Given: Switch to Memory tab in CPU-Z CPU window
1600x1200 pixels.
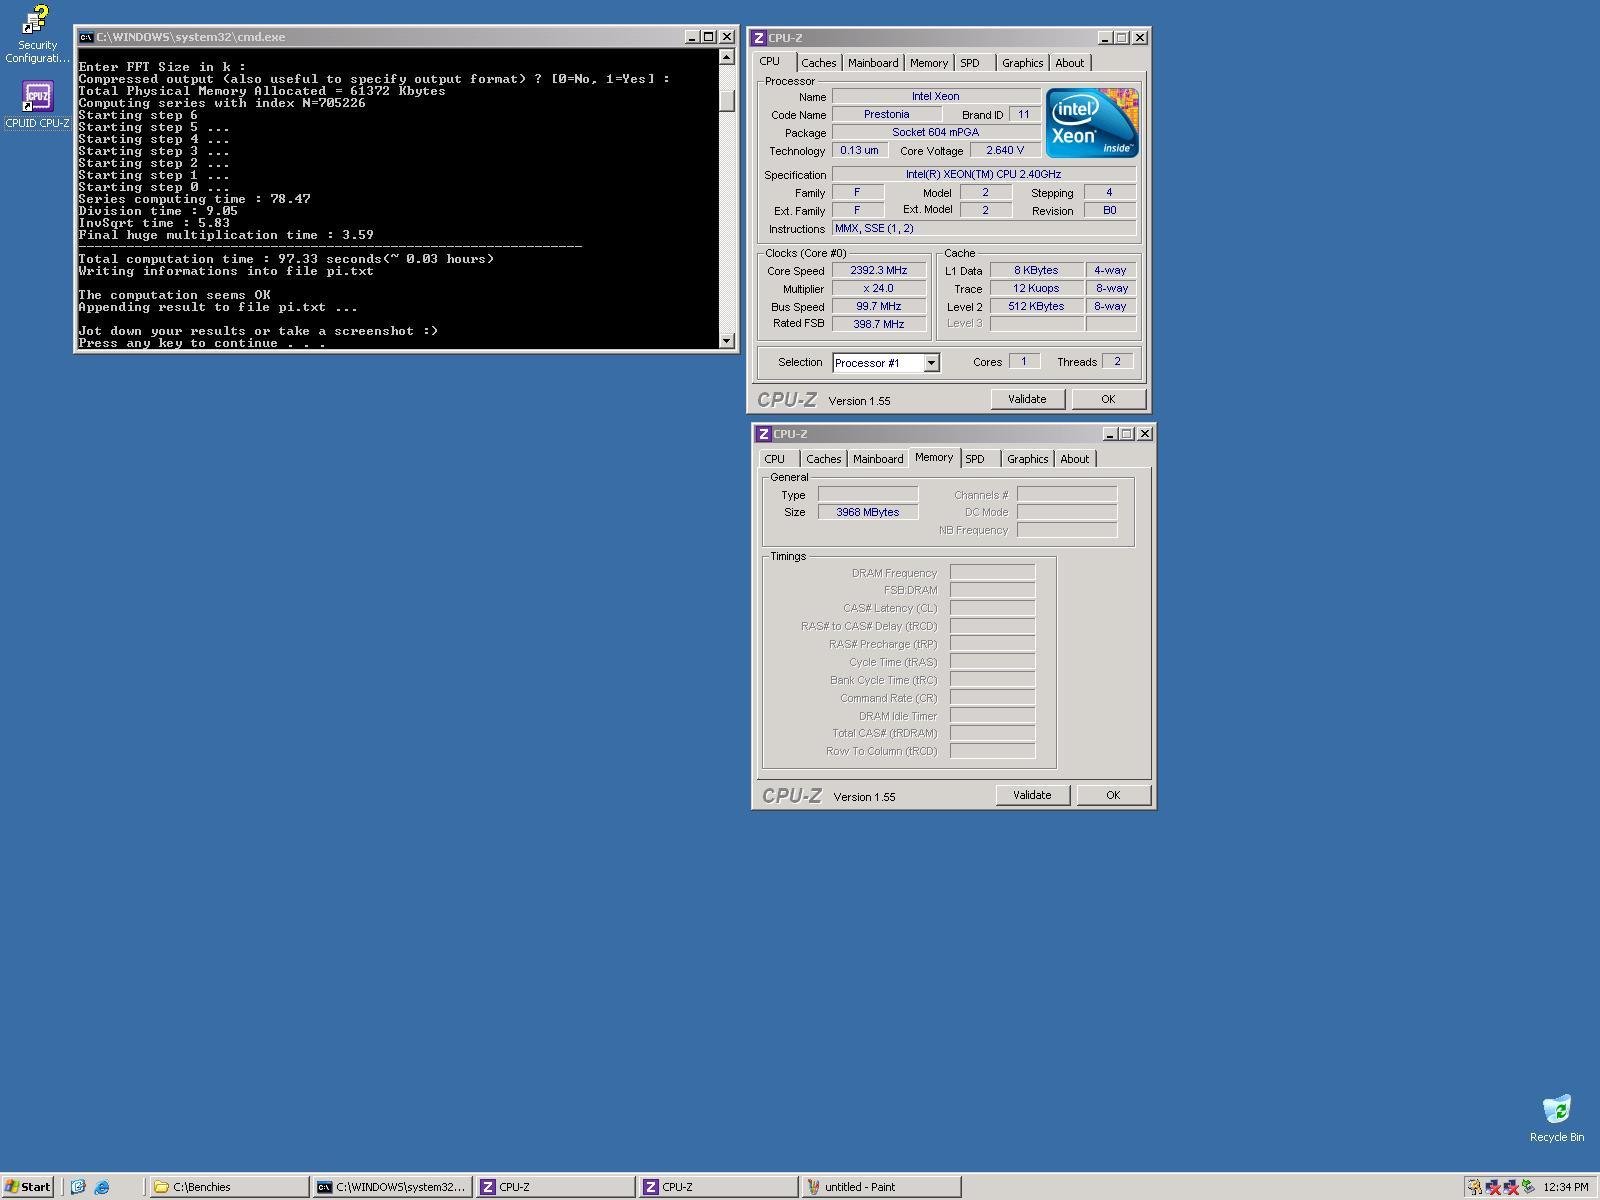Looking at the screenshot, I should click(928, 63).
